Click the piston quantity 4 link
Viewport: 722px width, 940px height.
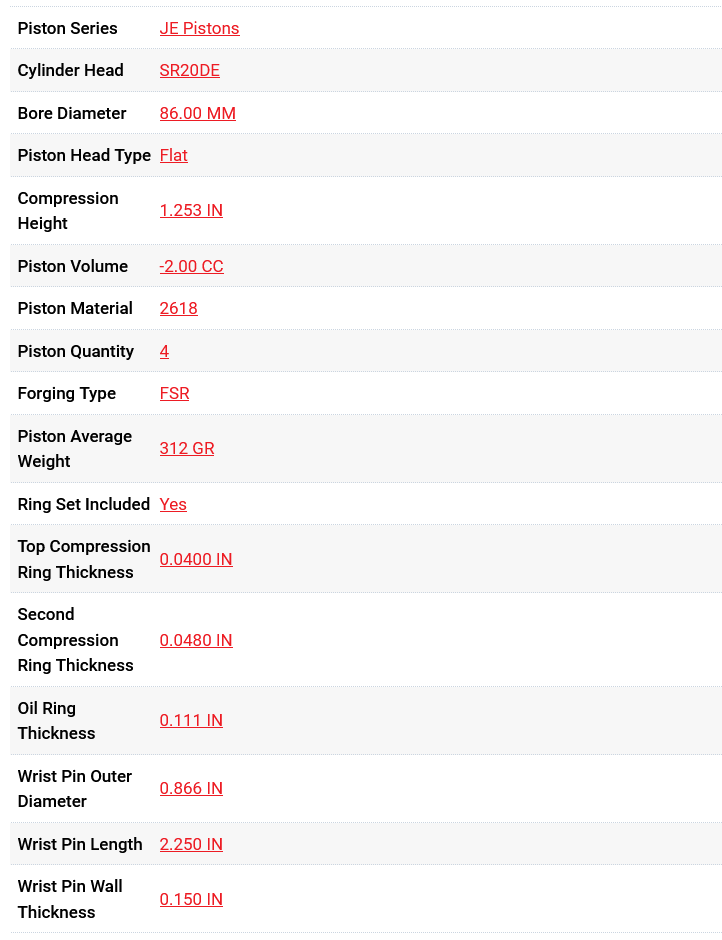164,351
